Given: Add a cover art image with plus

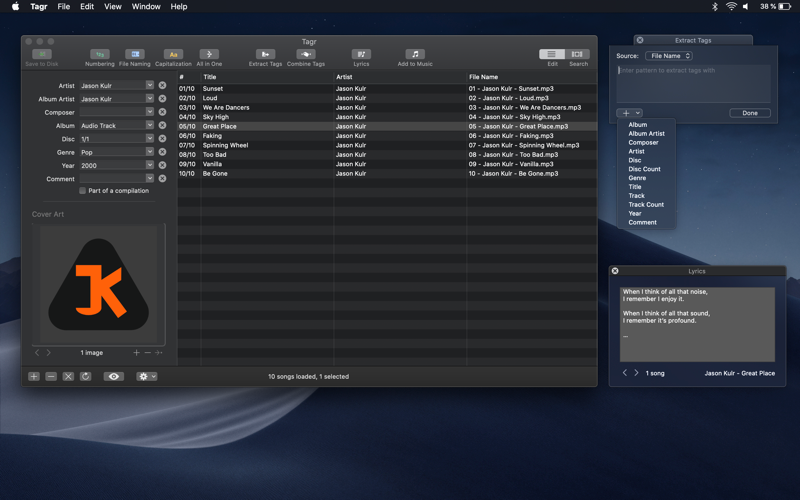Looking at the screenshot, I should (x=136, y=353).
